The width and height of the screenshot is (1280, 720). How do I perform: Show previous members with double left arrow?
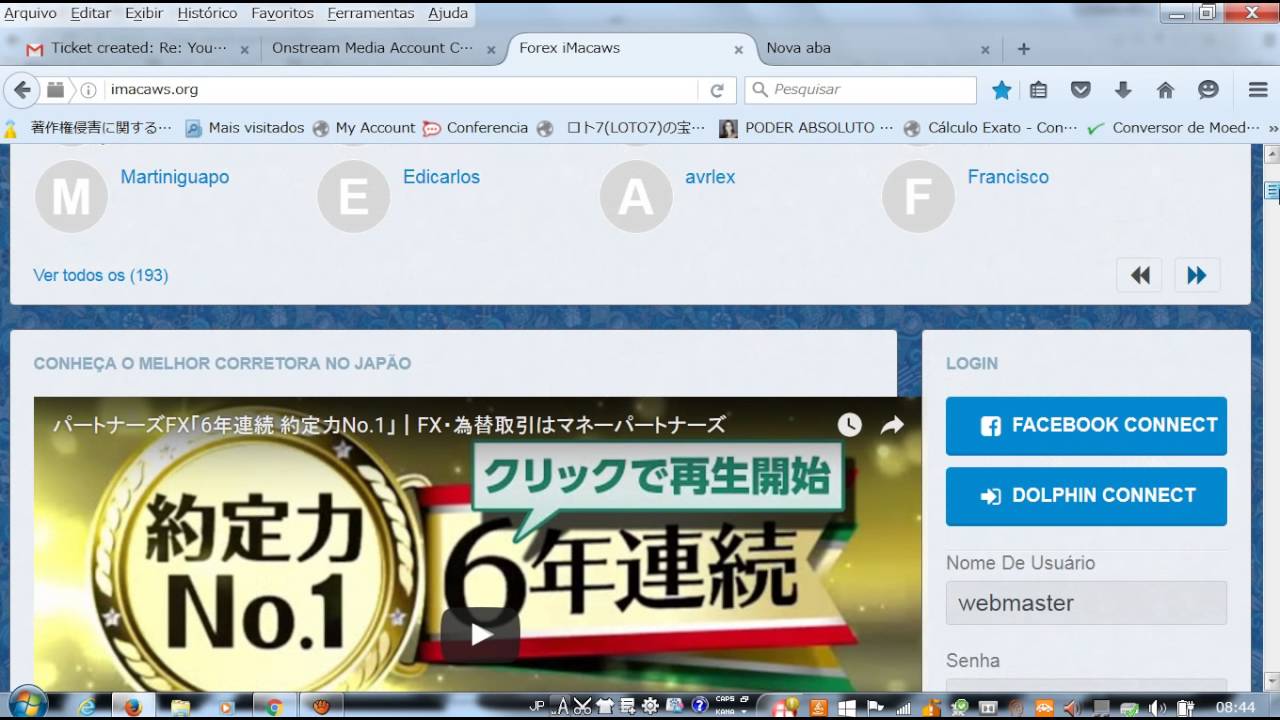[1140, 275]
